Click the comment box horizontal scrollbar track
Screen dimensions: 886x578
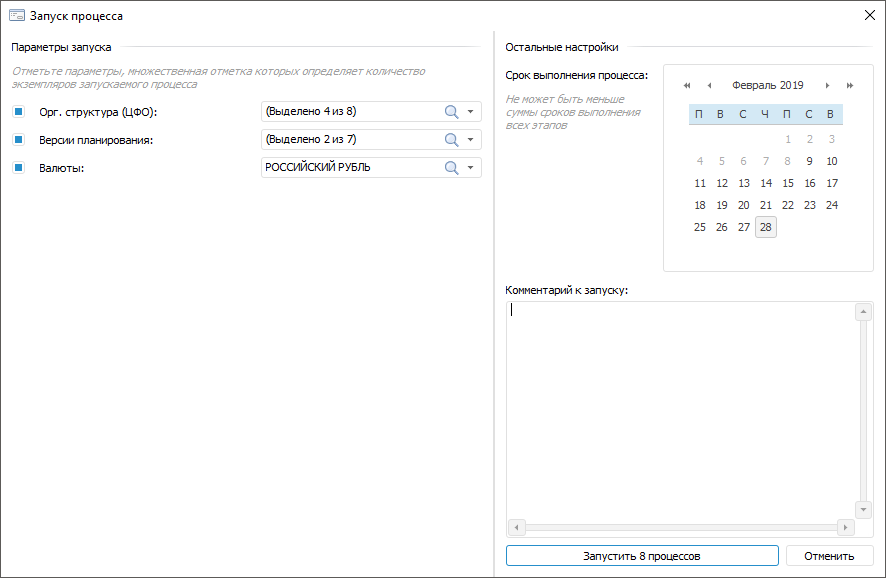click(681, 528)
